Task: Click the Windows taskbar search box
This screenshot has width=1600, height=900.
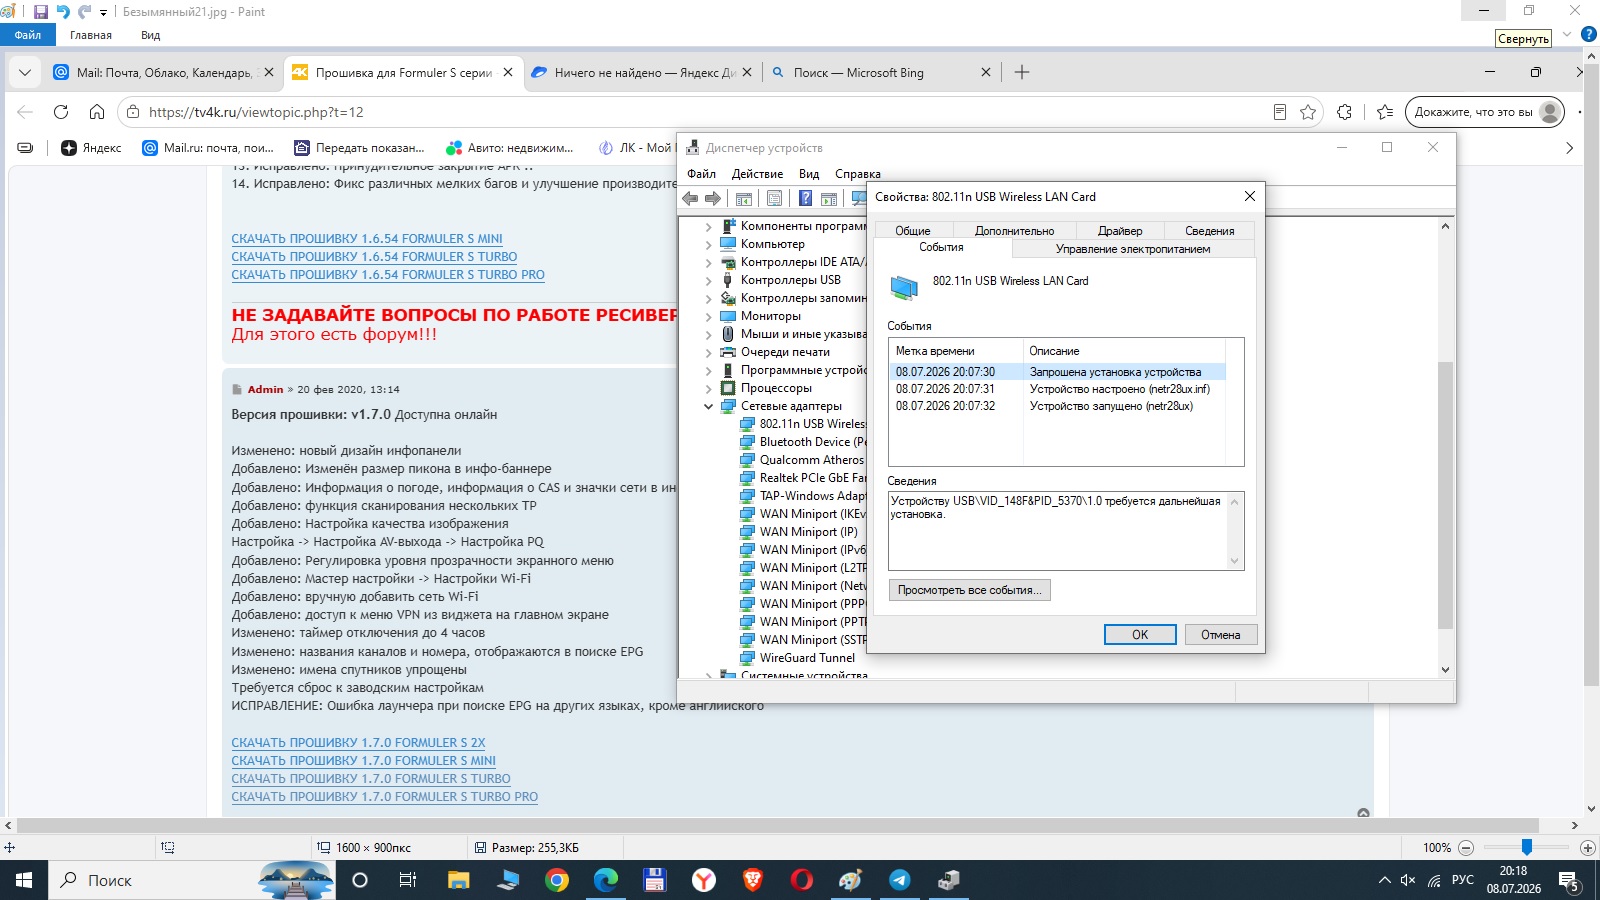Action: 150,880
